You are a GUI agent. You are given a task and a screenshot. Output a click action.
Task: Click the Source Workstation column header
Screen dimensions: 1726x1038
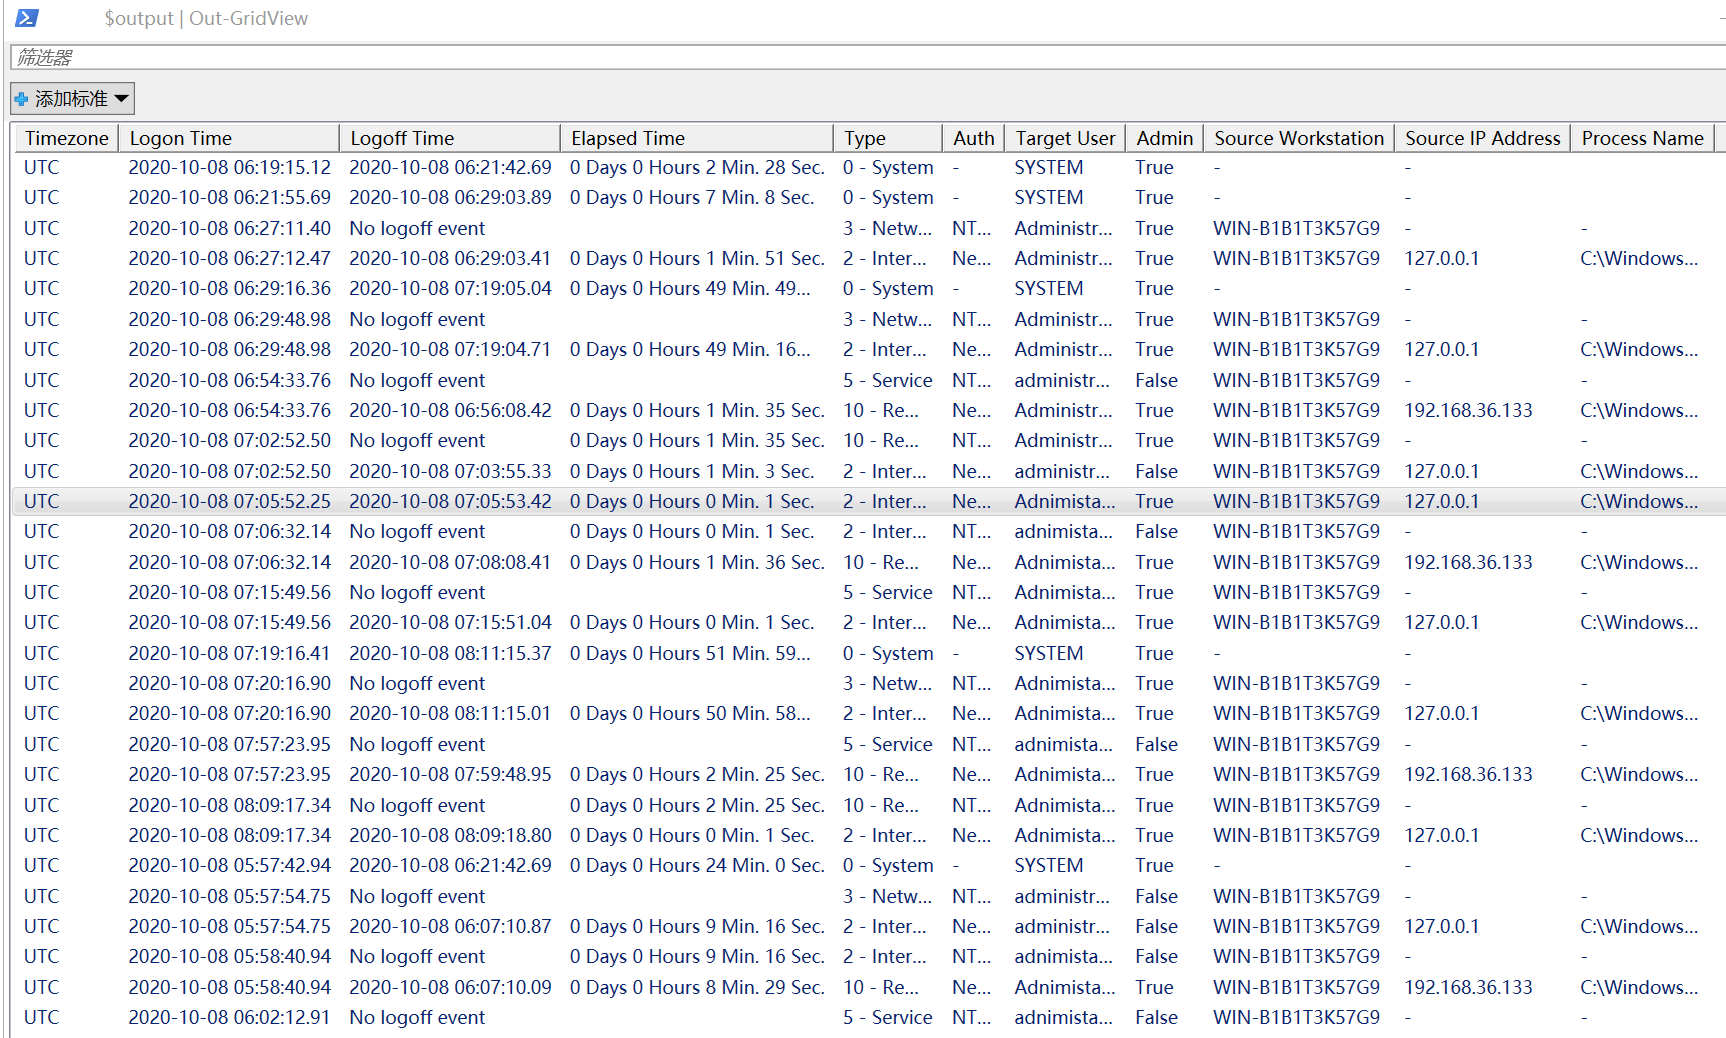1298,138
